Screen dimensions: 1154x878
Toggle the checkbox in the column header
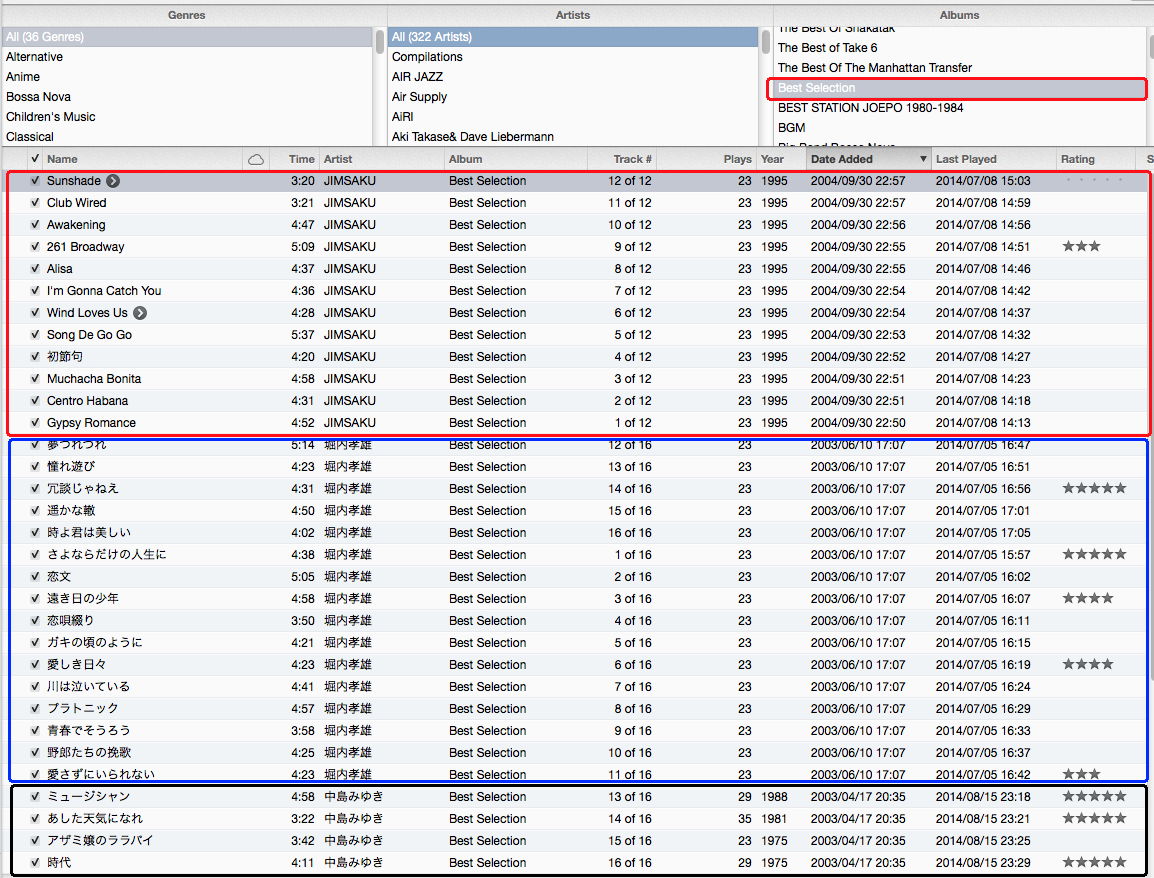coord(35,159)
